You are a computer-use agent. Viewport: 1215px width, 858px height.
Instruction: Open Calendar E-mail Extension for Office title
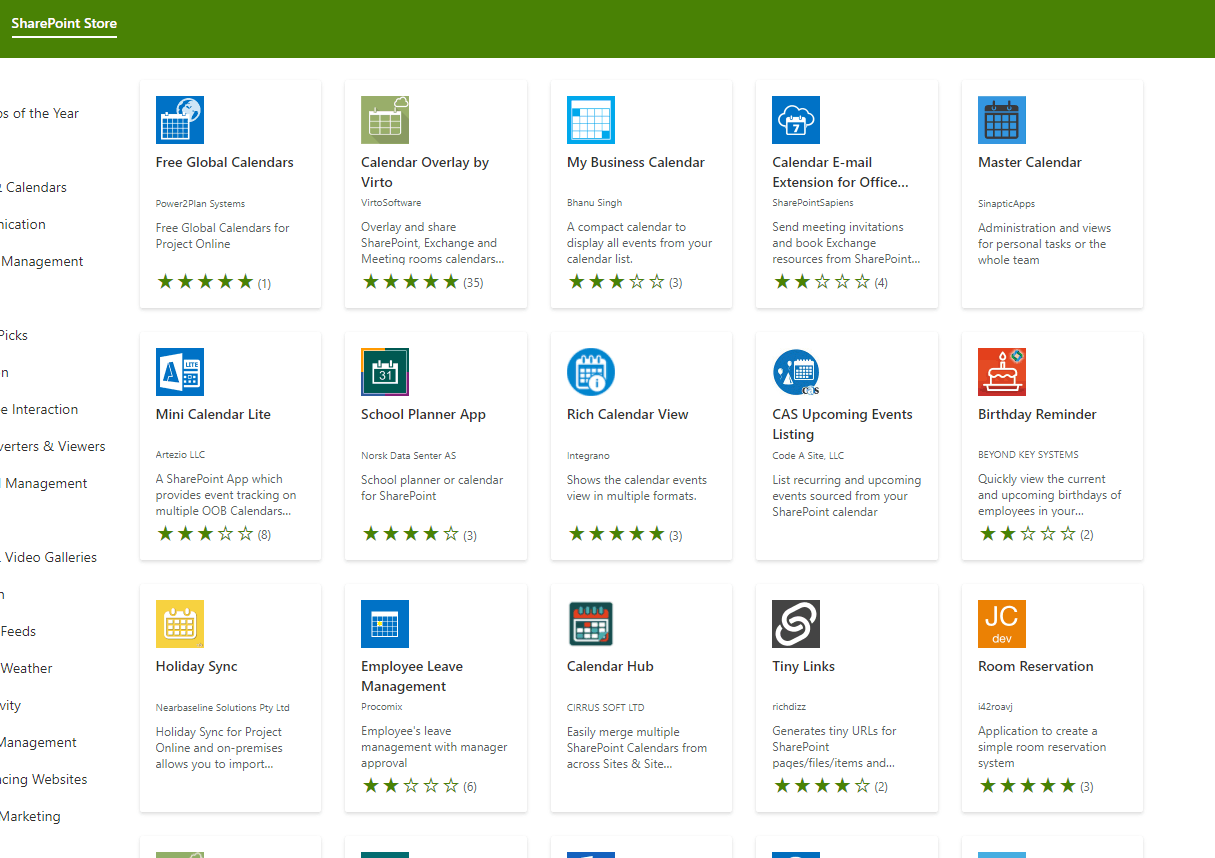point(840,172)
